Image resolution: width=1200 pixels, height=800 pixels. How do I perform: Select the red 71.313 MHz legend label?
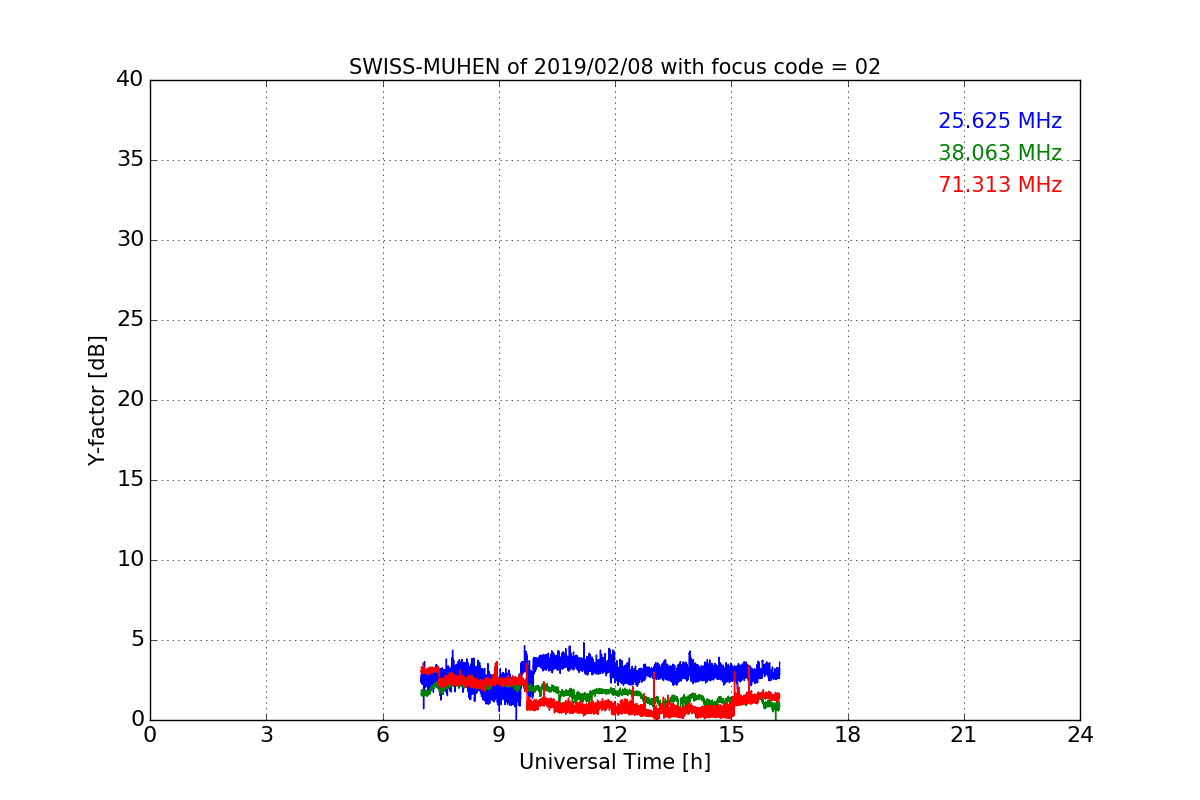[x=1000, y=185]
